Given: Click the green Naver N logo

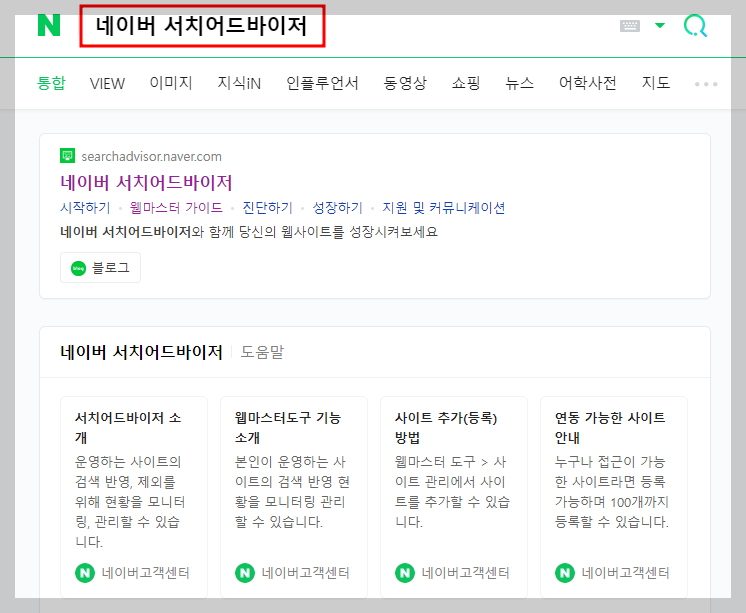Looking at the screenshot, I should click(x=49, y=25).
